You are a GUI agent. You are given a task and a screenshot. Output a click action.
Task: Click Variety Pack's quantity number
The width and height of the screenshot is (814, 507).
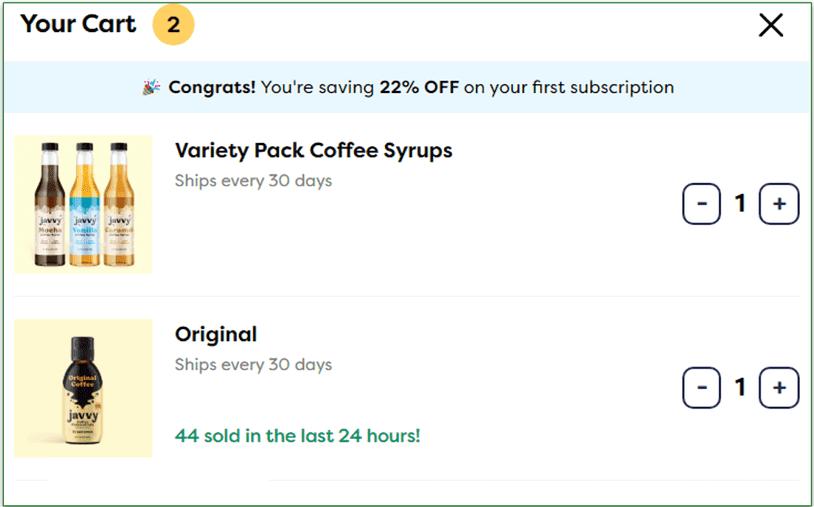[740, 204]
